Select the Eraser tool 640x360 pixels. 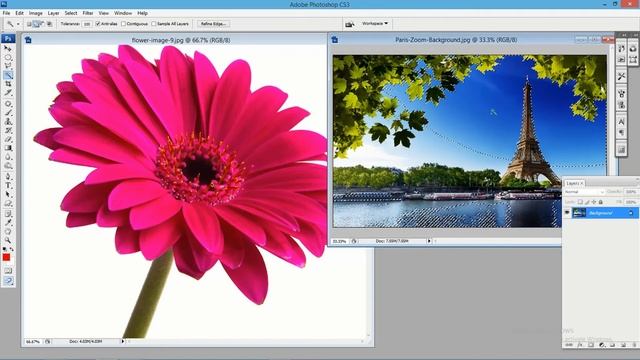coord(8,139)
